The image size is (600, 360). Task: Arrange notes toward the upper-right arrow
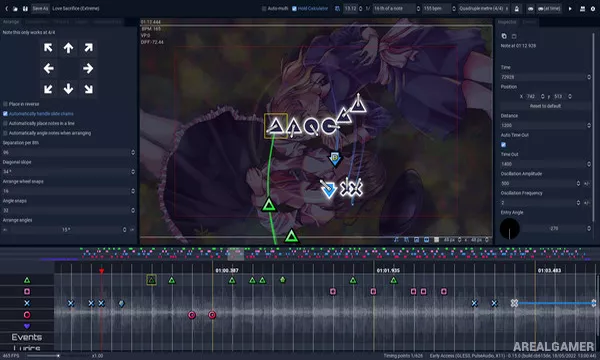(x=88, y=48)
